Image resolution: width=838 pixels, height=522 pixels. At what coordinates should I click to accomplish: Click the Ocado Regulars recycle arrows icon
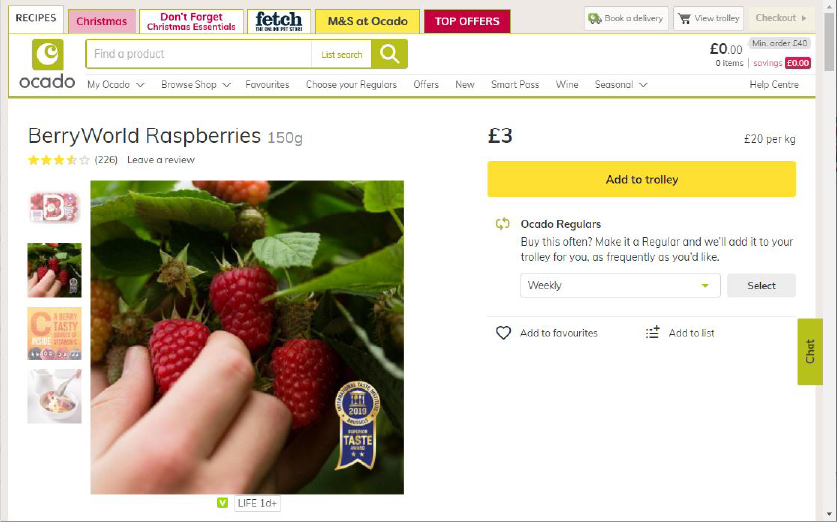pyautogui.click(x=502, y=224)
